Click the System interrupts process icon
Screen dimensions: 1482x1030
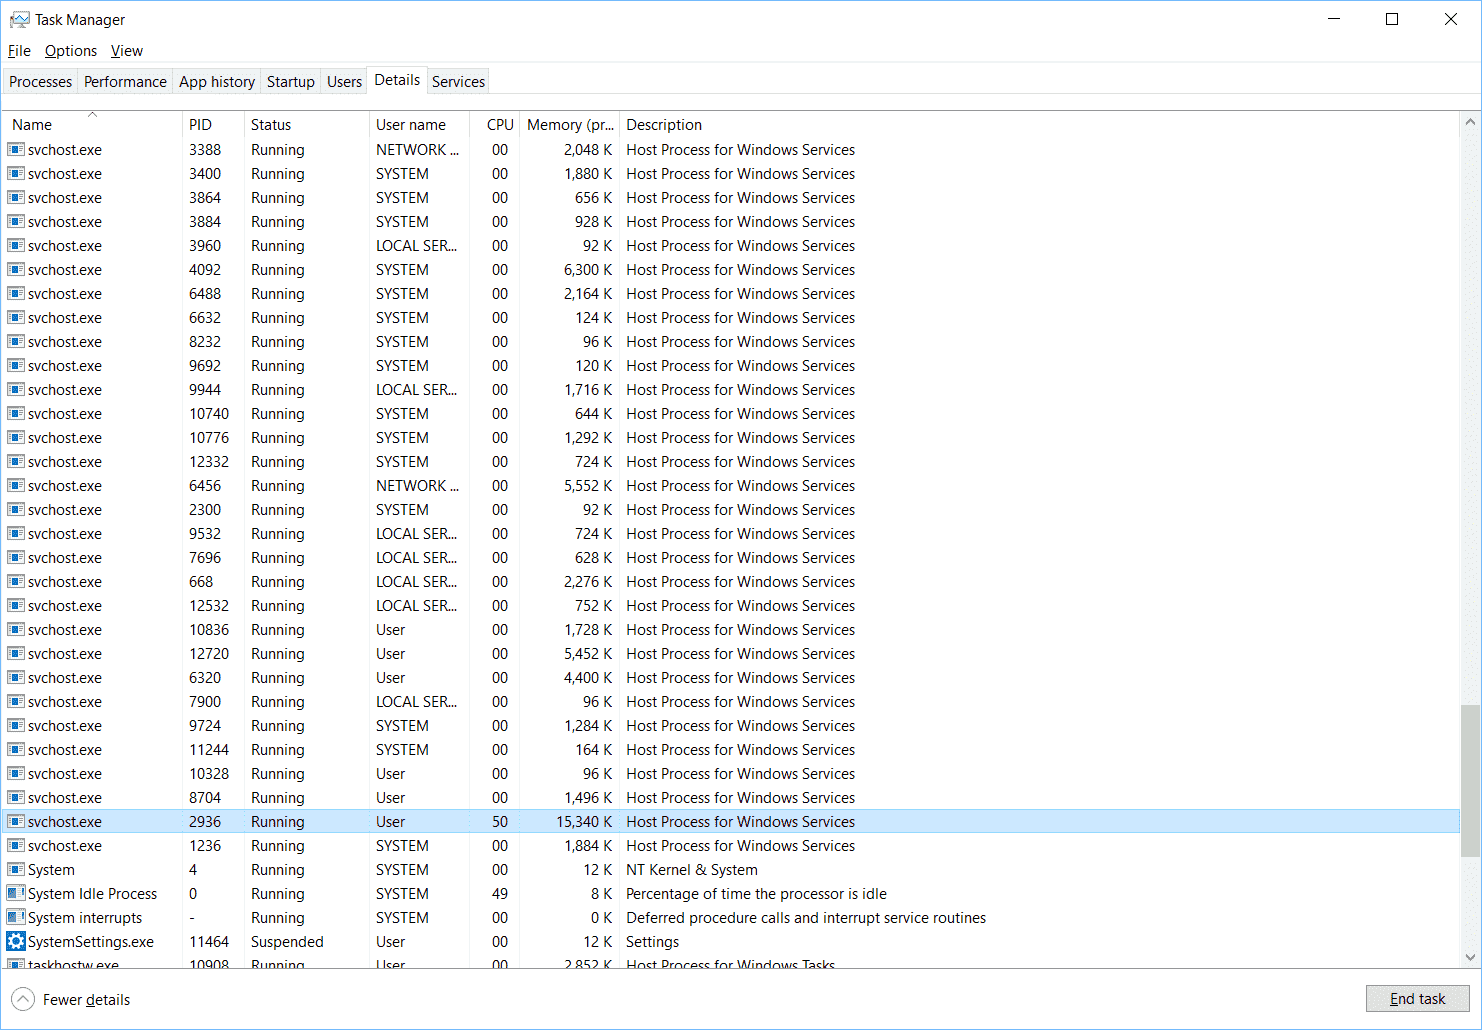tap(15, 917)
